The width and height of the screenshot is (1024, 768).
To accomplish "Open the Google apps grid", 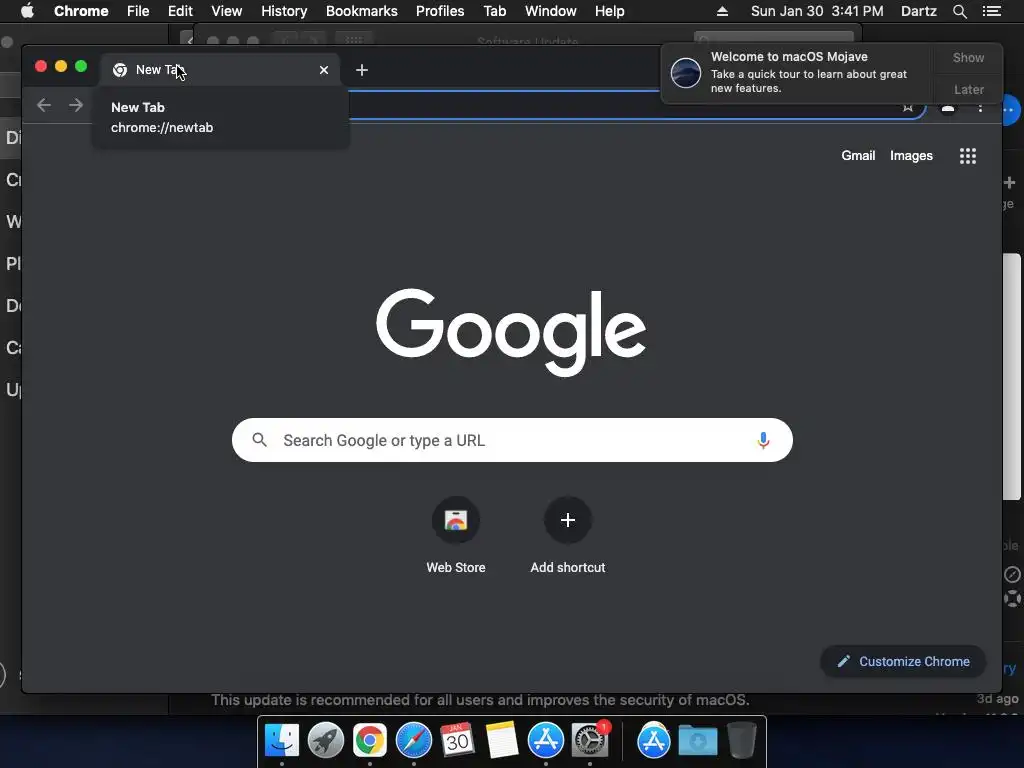I will tap(967, 156).
